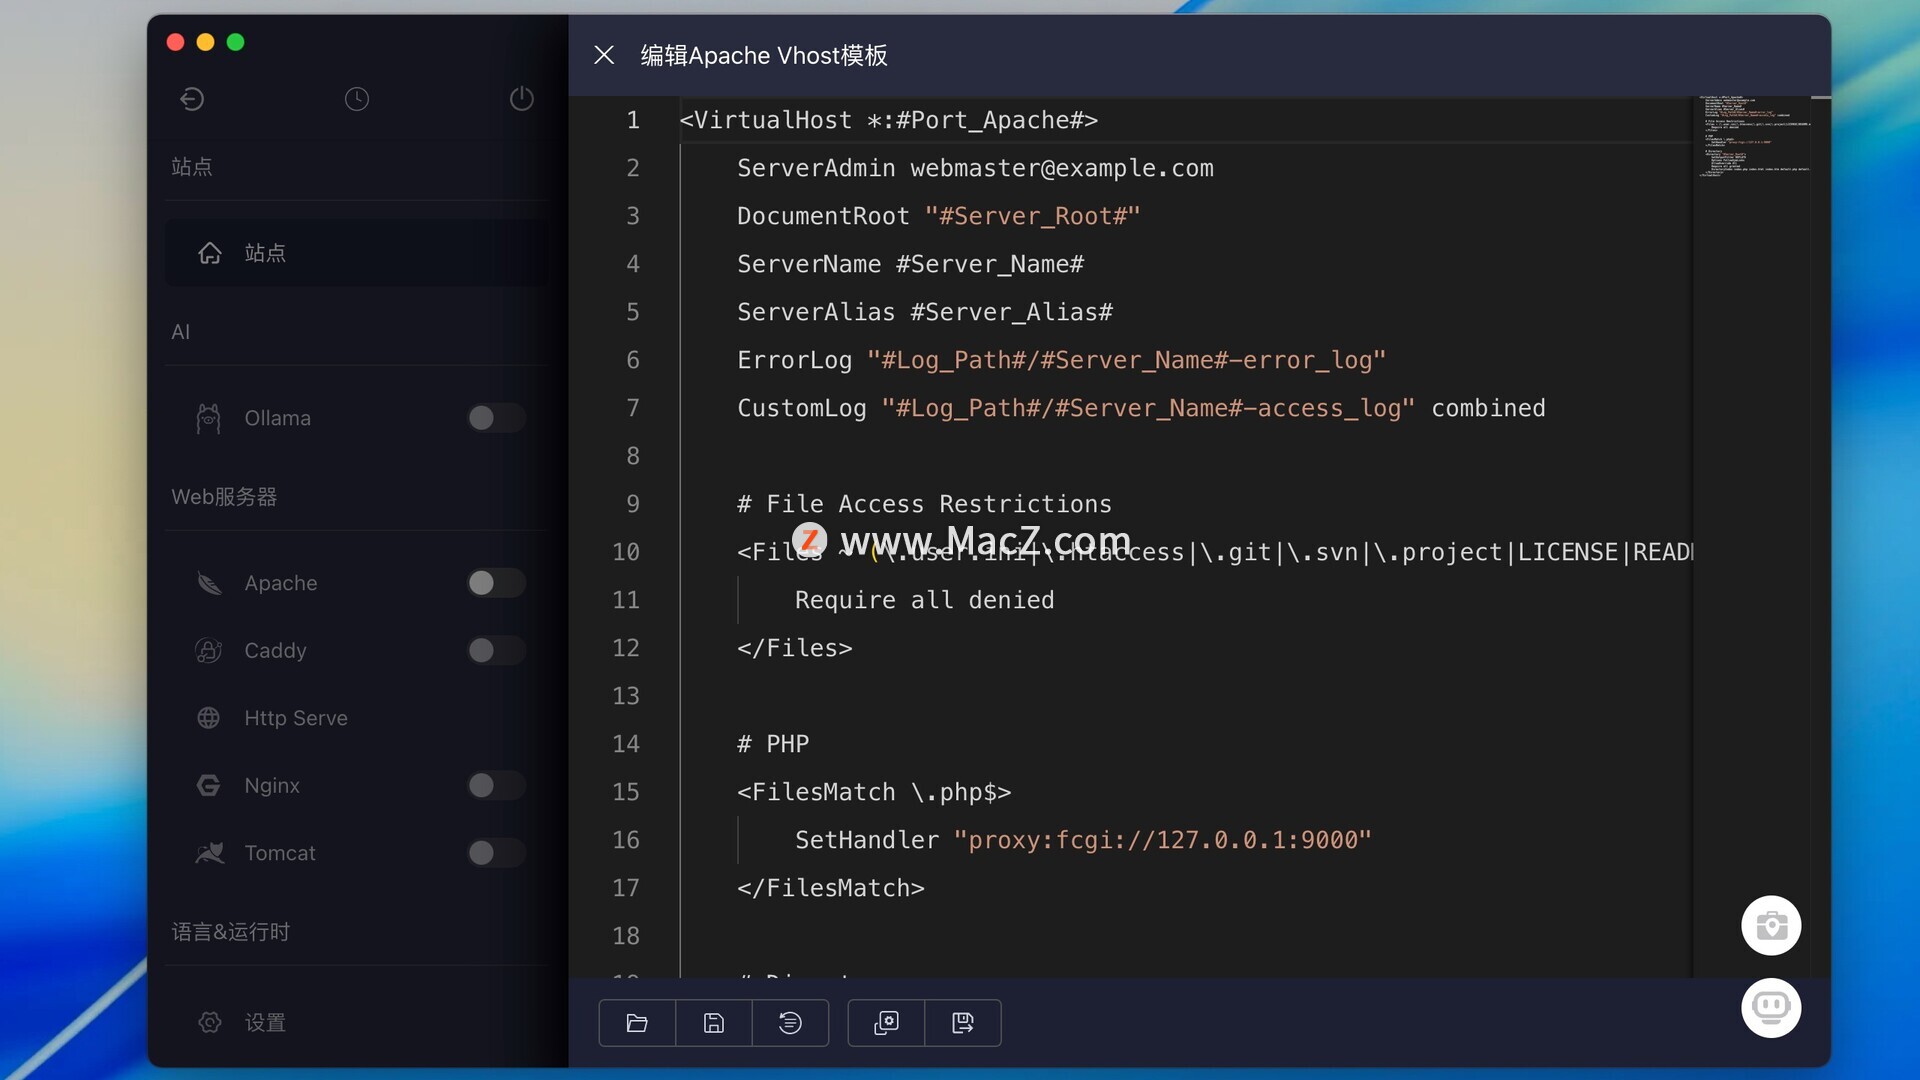Click the </Files> closing tag
This screenshot has height=1080, width=1920.
pos(795,649)
